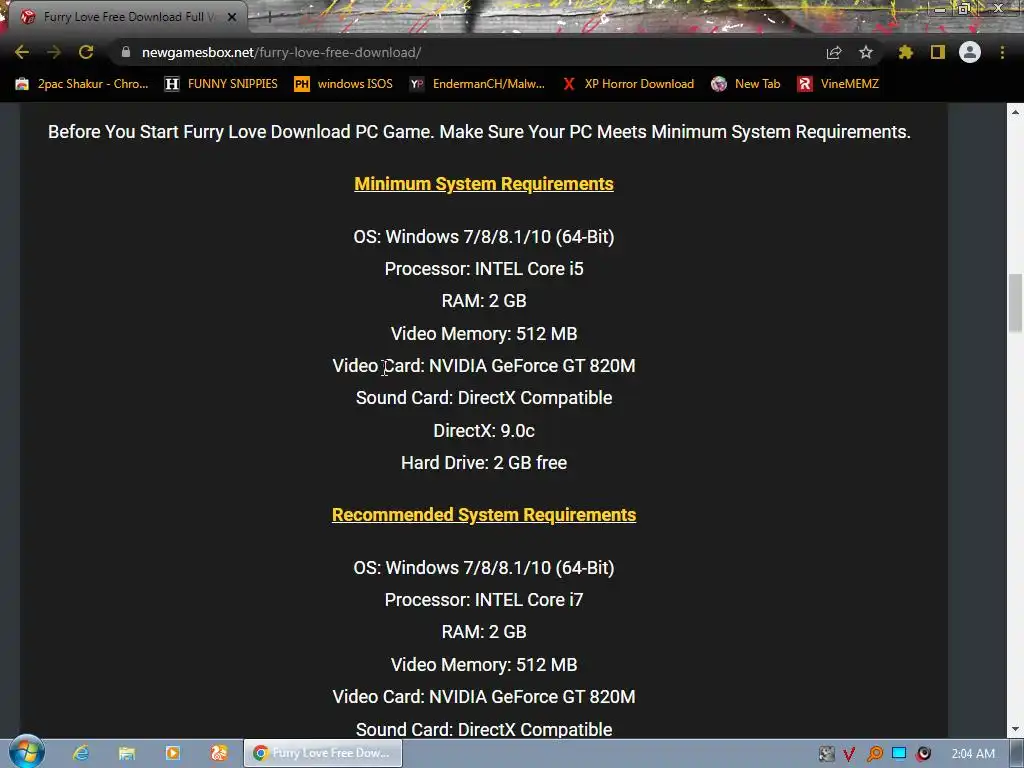Image resolution: width=1024 pixels, height=768 pixels.
Task: Reload the current page
Action: (x=86, y=52)
